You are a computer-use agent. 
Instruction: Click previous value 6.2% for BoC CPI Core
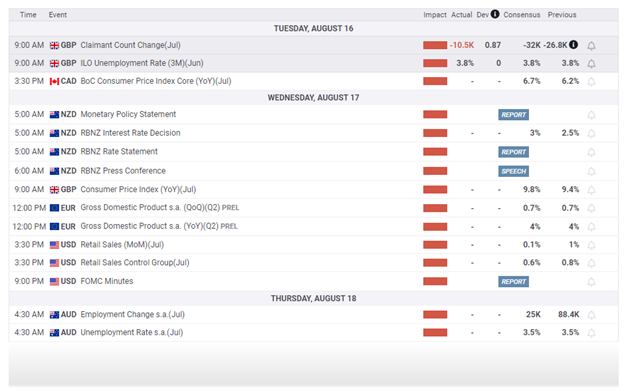click(570, 81)
